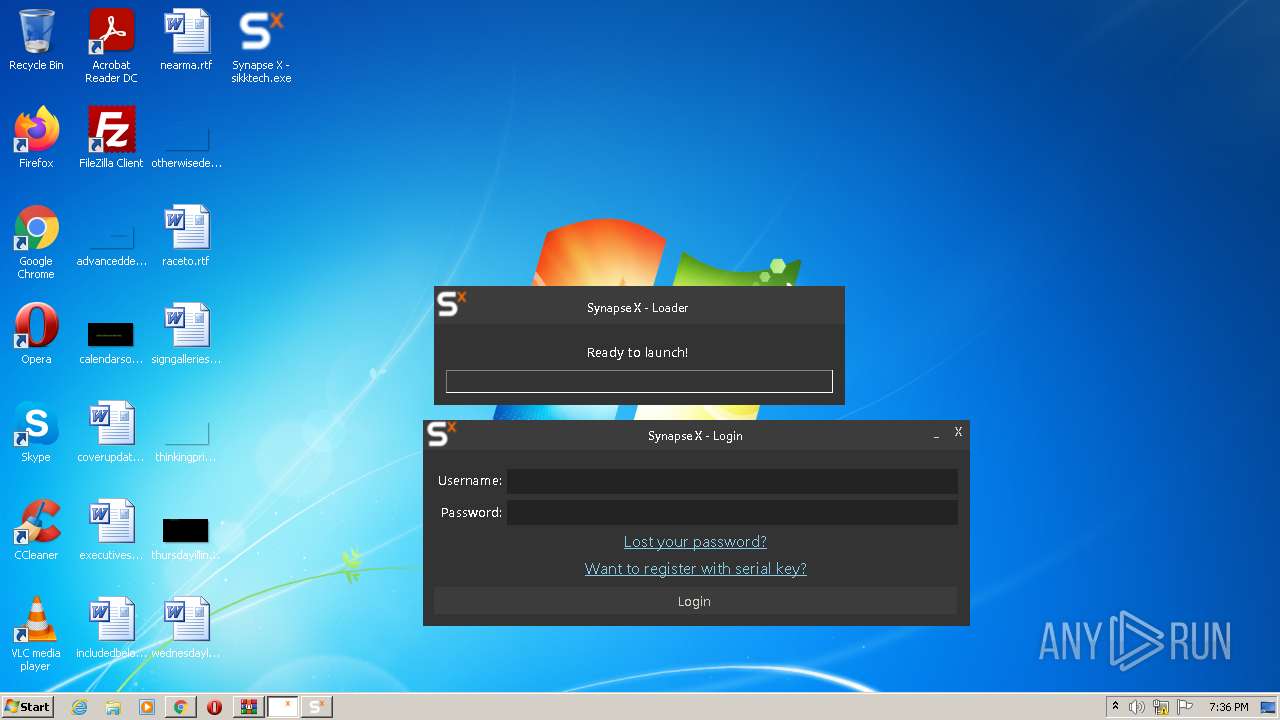Open the Windows Start menu
The height and width of the screenshot is (720, 1280).
click(28, 707)
